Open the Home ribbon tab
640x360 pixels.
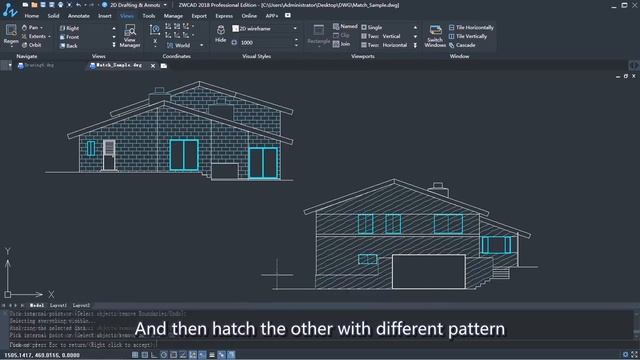[x=31, y=16]
